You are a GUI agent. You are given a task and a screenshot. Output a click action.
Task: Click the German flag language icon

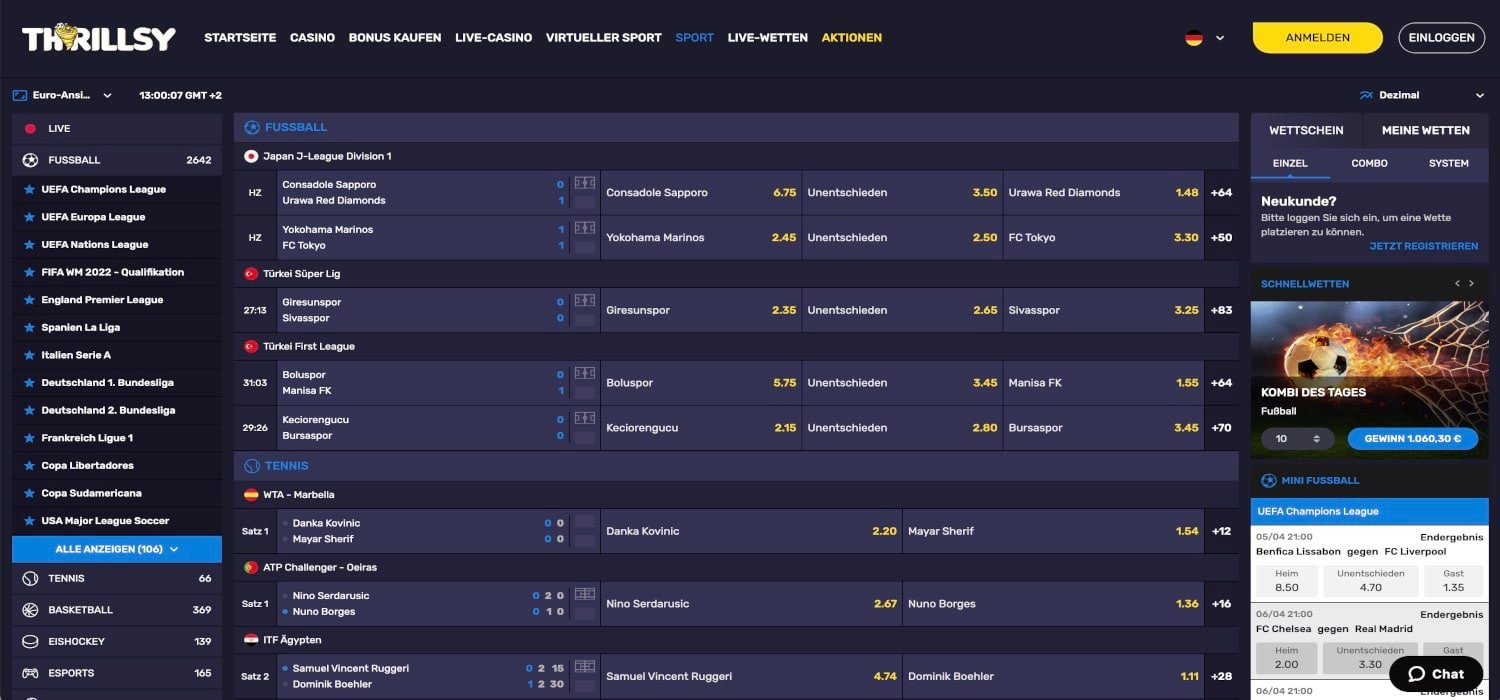(1194, 38)
